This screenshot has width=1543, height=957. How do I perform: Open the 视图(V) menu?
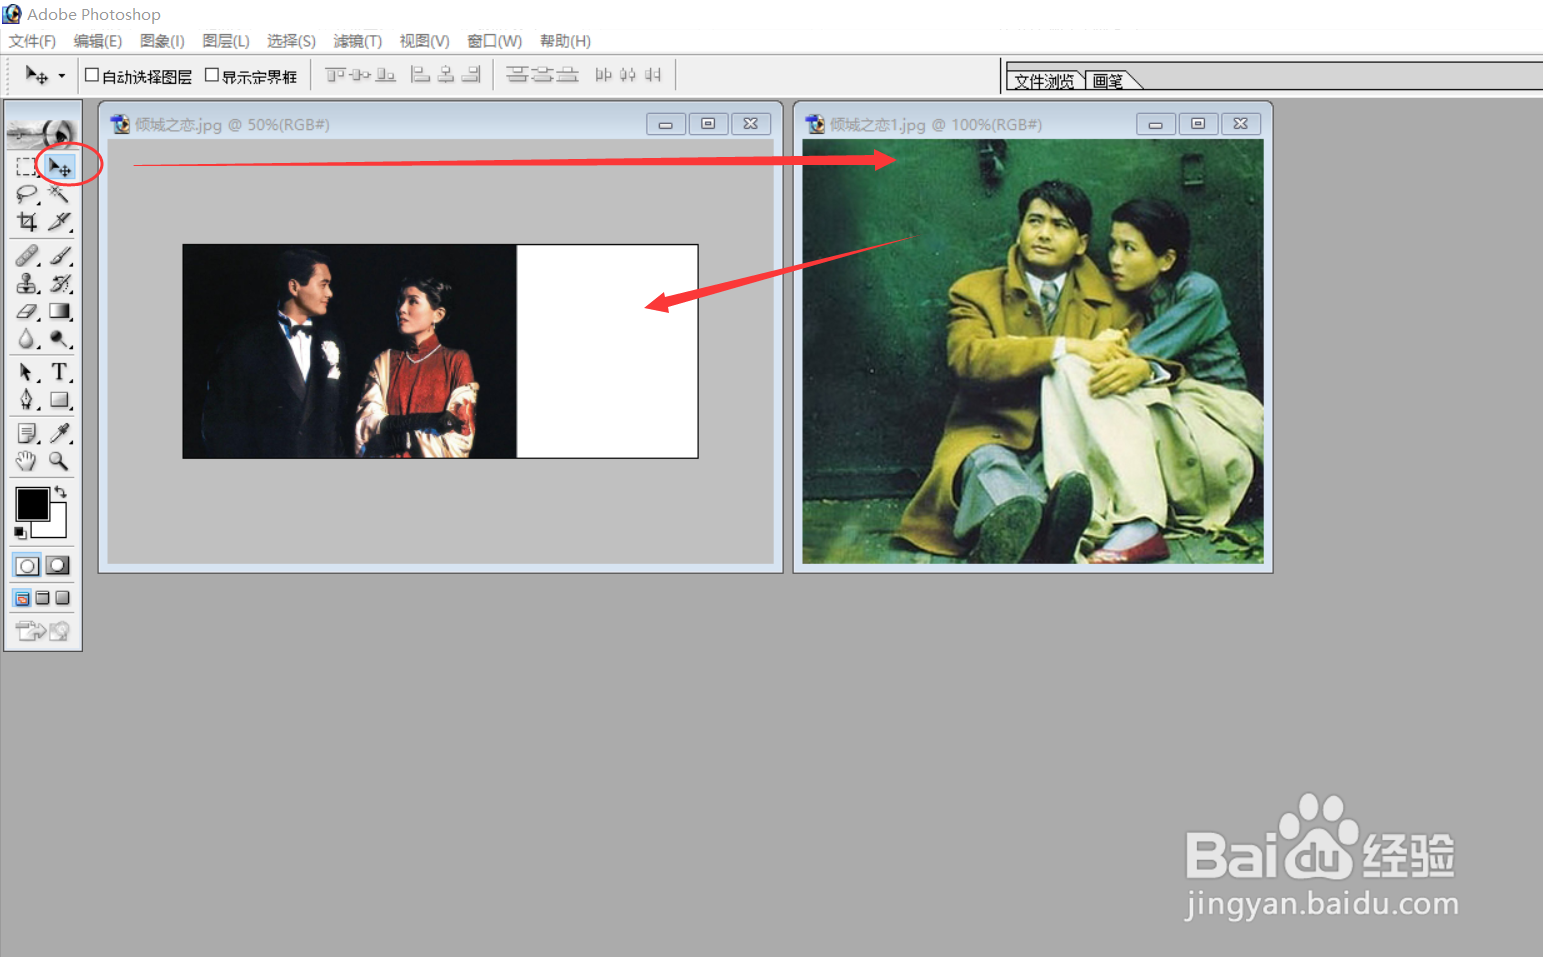coord(424,41)
